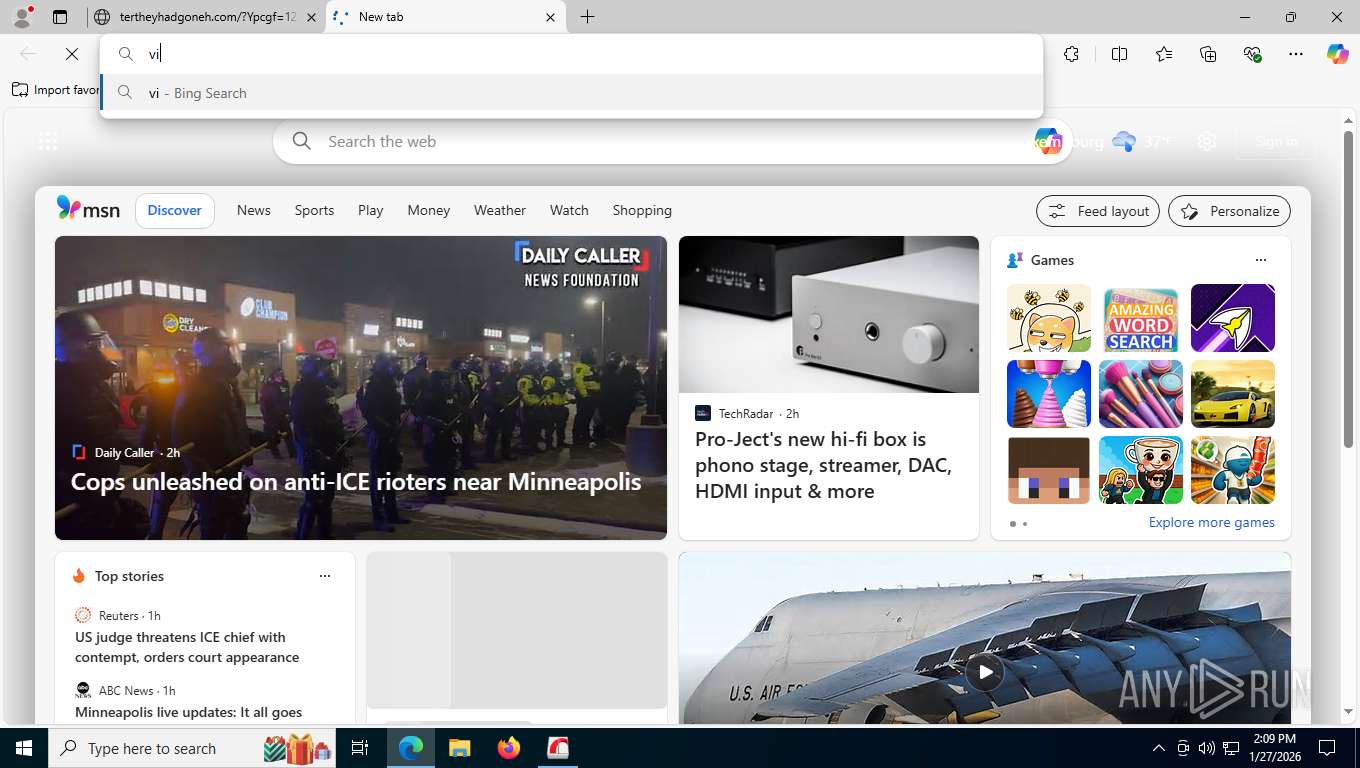Close the tertheyhadgoneh.com tab
The image size is (1360, 768).
(x=311, y=17)
